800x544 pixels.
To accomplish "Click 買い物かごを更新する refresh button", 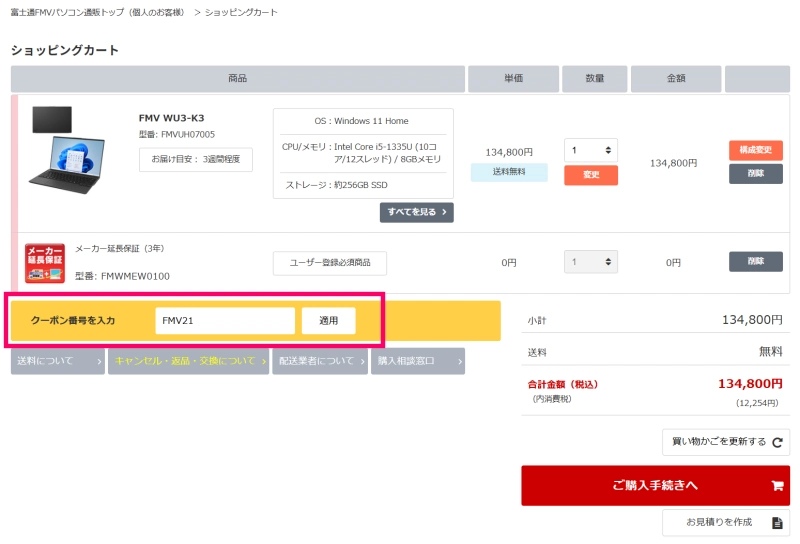I will point(726,442).
